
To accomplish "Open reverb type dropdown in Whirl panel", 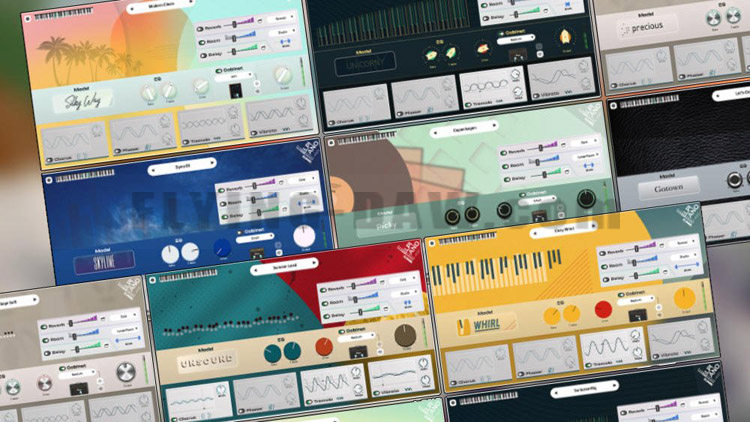I will point(683,243).
